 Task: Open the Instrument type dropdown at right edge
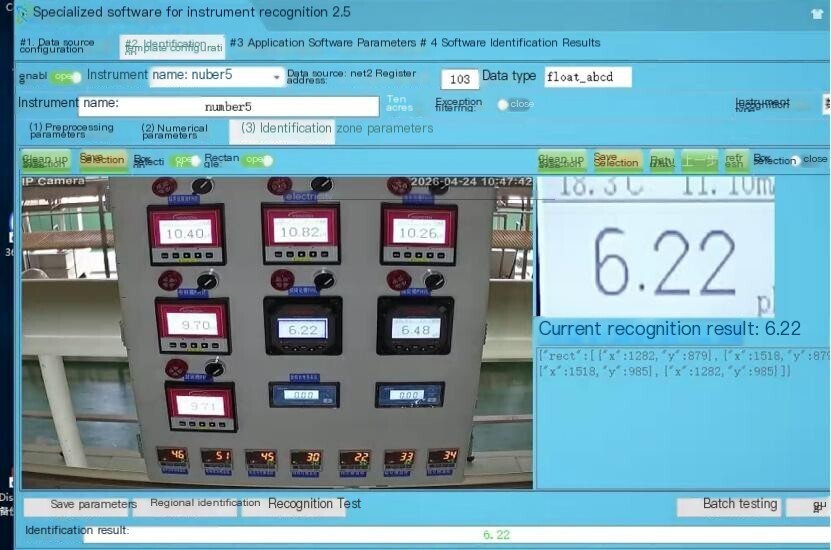click(826, 103)
